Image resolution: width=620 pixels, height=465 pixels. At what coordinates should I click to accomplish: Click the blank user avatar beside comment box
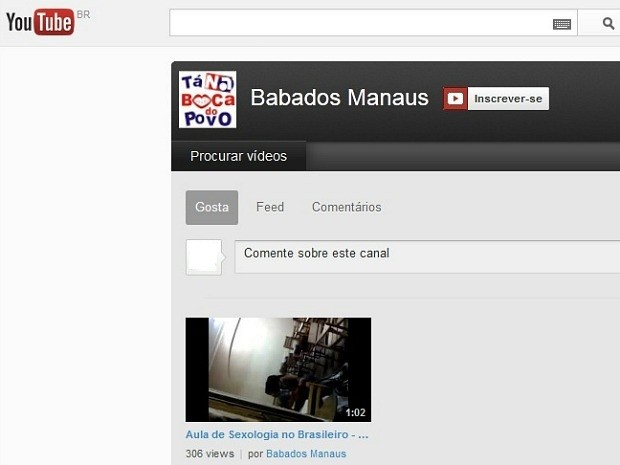pyautogui.click(x=204, y=257)
